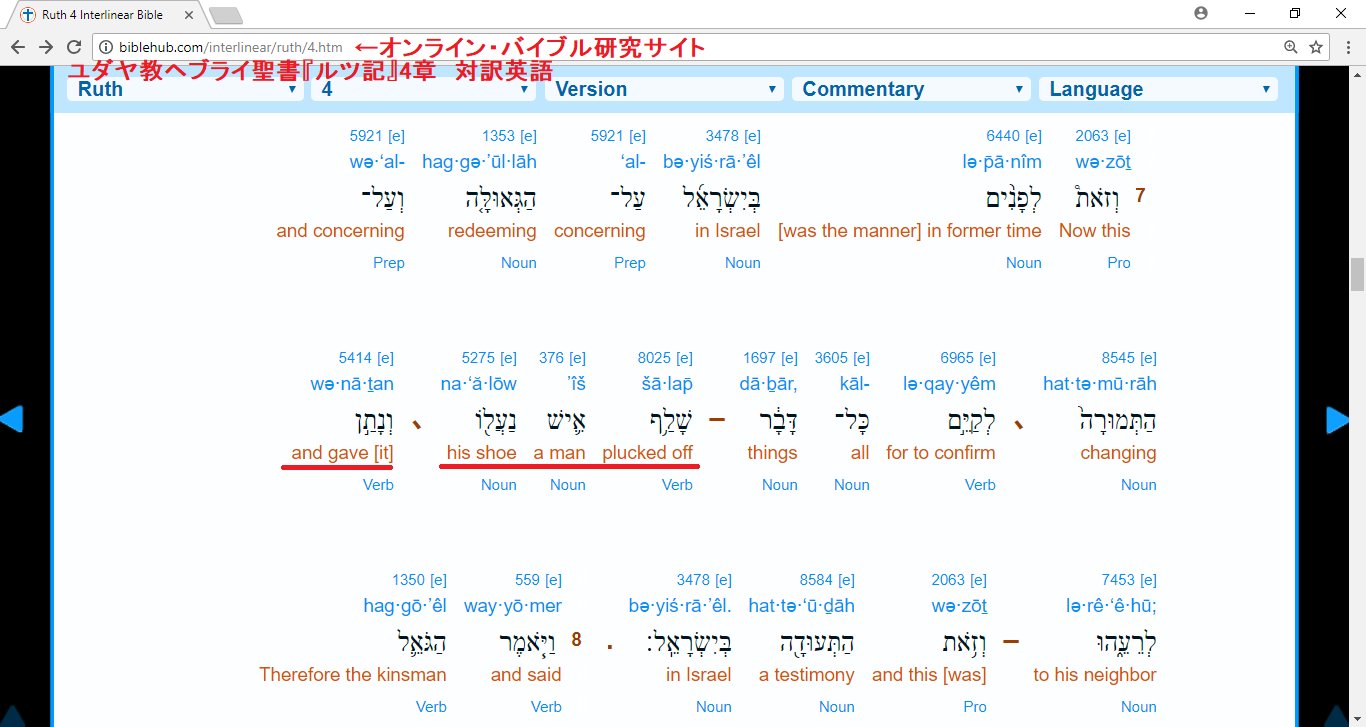Screen dimensions: 1366x727
Task: Click transliteration hat·tə·'ū·ḏāh
Action: 801,606
